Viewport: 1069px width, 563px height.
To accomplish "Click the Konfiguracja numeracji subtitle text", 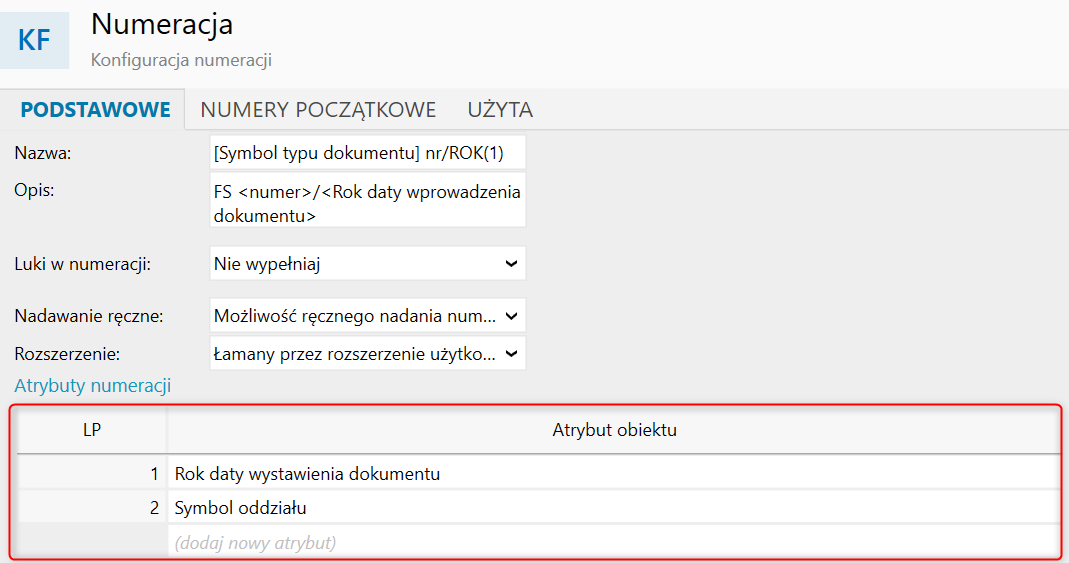I will tap(181, 60).
